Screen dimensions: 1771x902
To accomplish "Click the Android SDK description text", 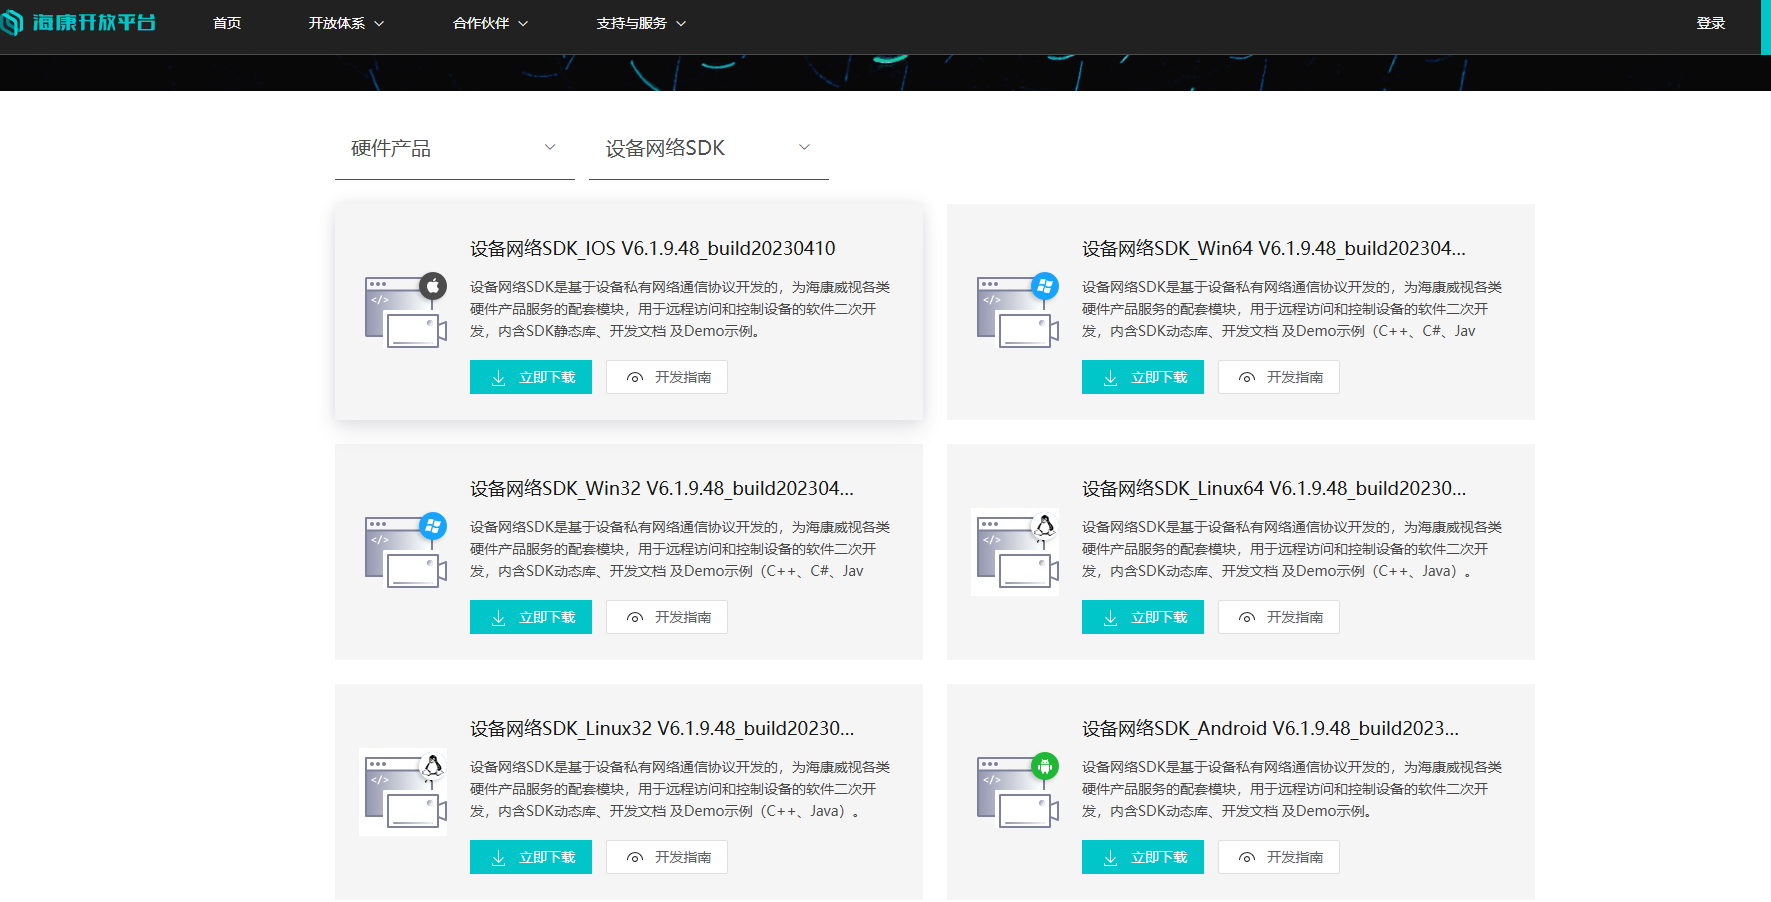I will (x=1292, y=789).
